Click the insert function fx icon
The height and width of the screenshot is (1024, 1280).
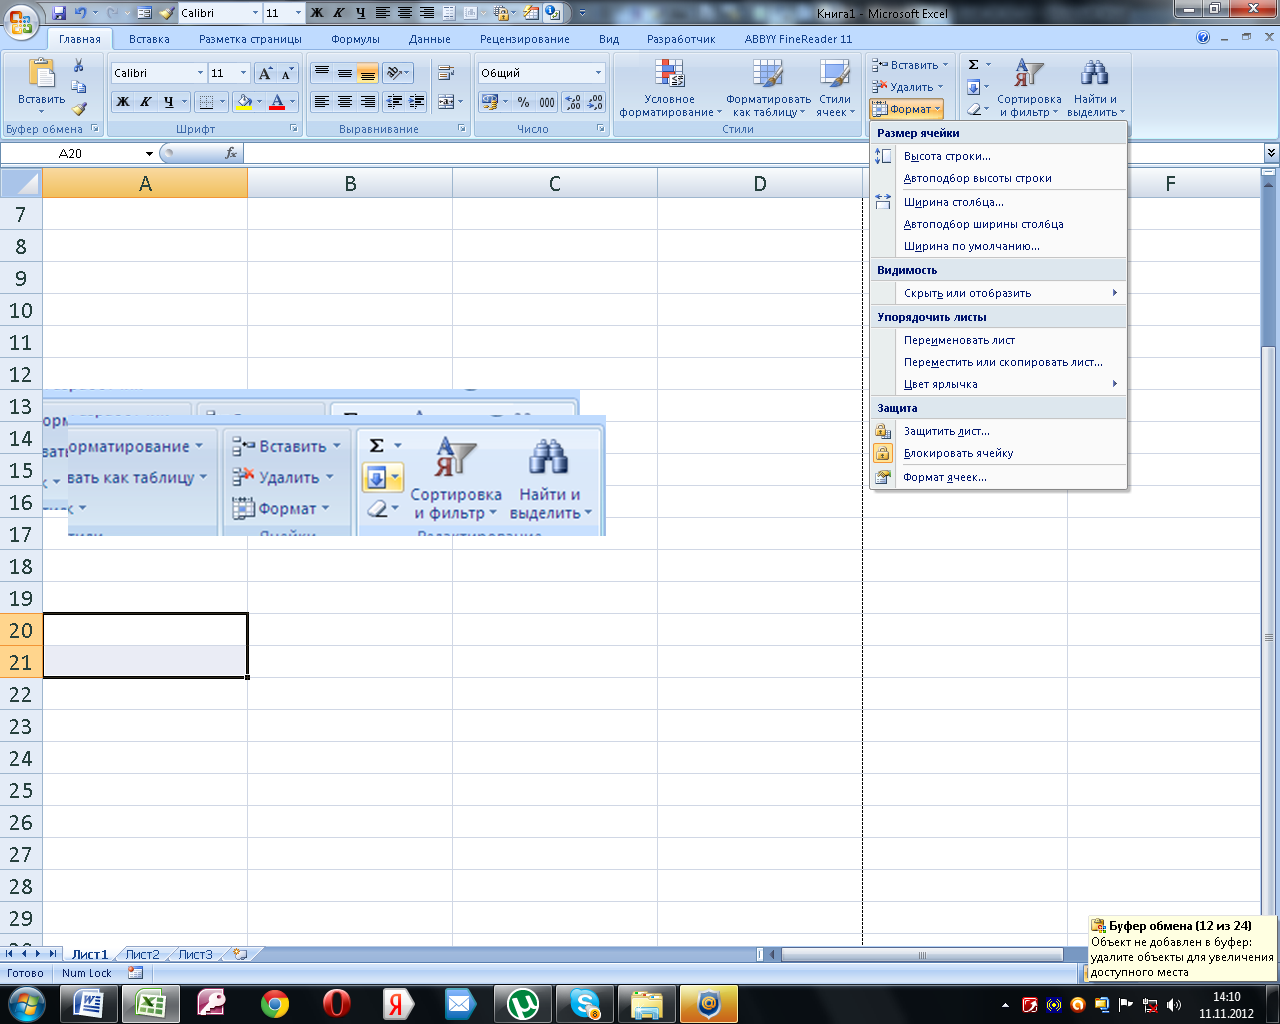[231, 153]
